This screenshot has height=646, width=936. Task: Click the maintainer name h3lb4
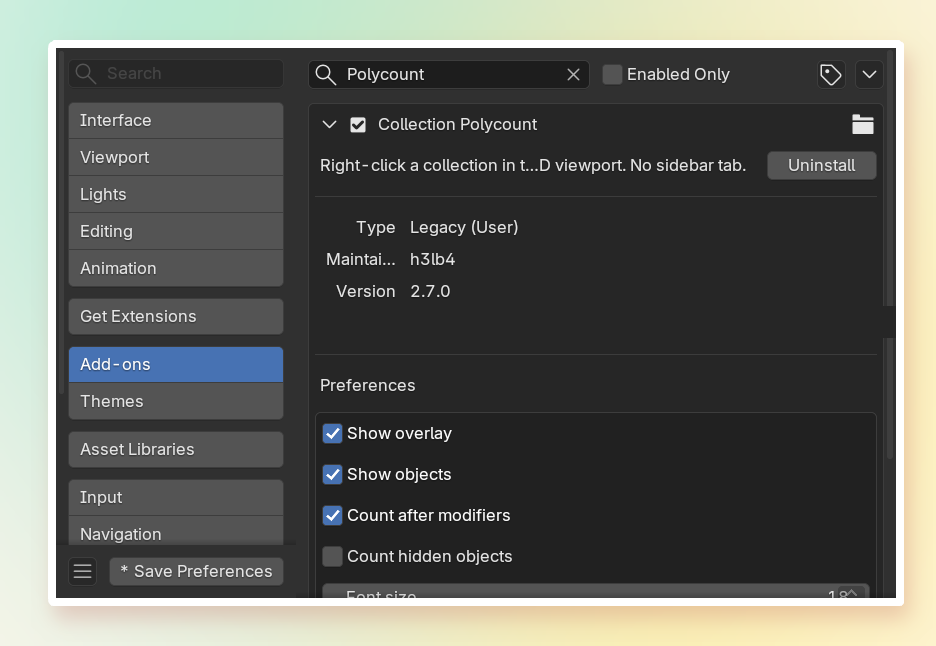point(432,260)
